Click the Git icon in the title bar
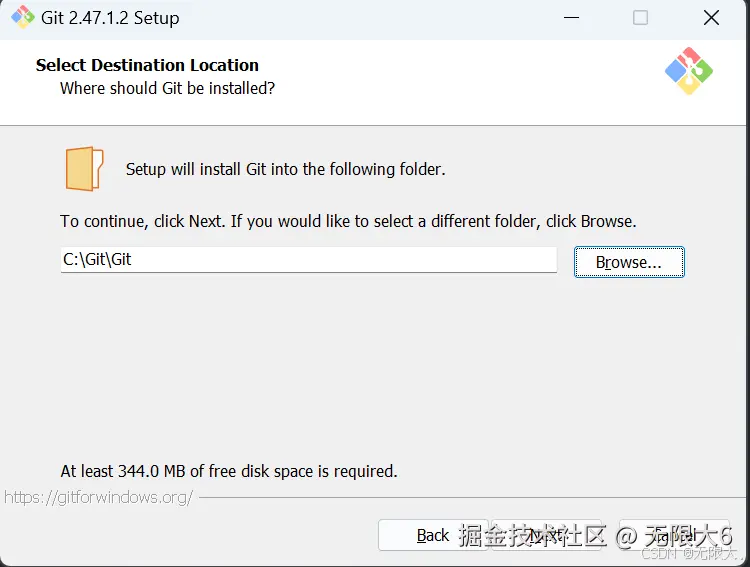750x567 pixels. (x=22, y=18)
